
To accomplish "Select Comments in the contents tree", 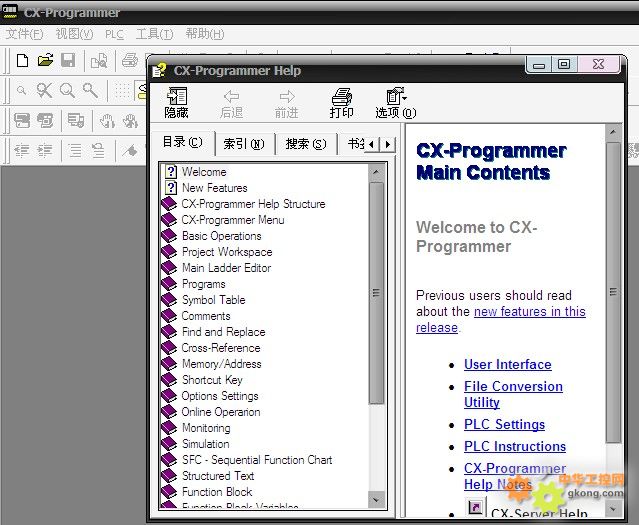I will 206,316.
